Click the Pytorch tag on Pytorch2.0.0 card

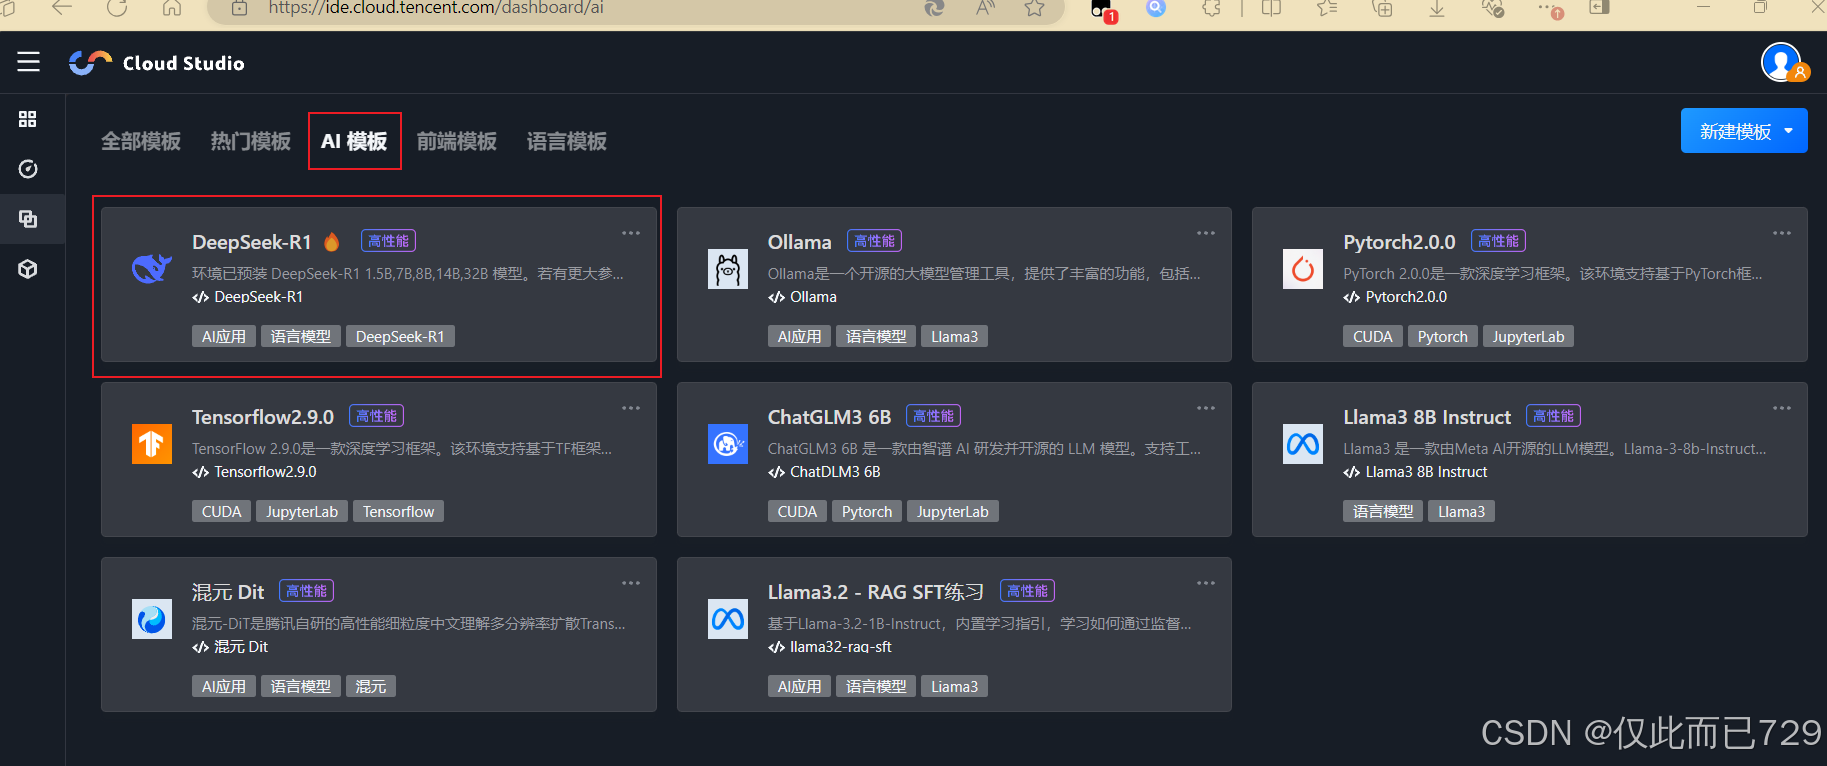click(x=1443, y=336)
